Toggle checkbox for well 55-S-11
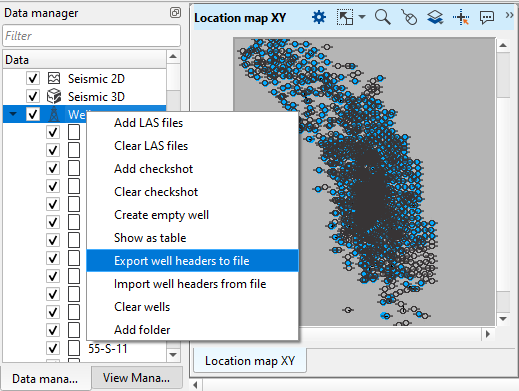Viewport: 519px width, 391px height. [53, 348]
